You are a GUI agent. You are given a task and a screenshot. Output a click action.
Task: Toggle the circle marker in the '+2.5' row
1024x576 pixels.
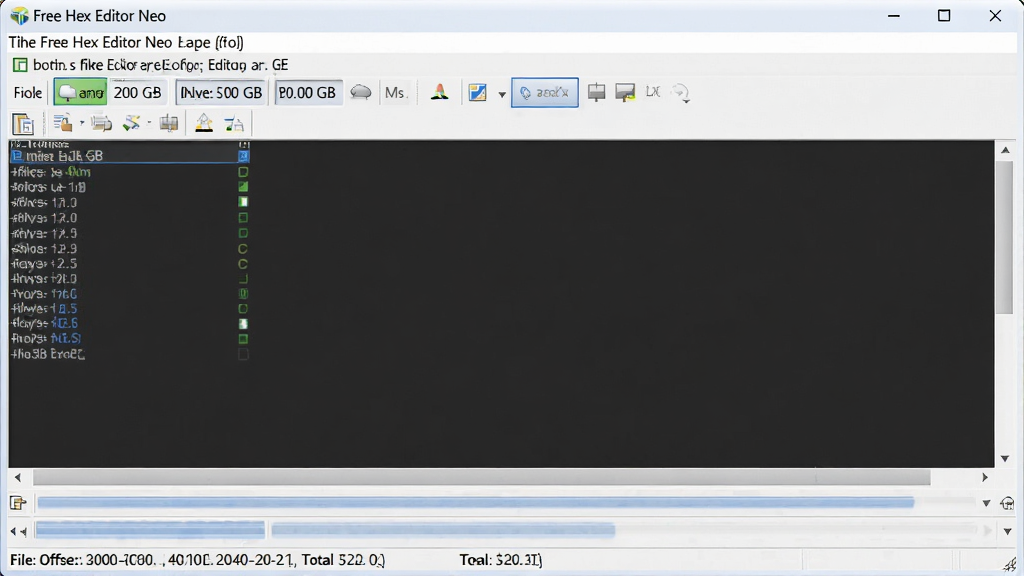pos(243,264)
